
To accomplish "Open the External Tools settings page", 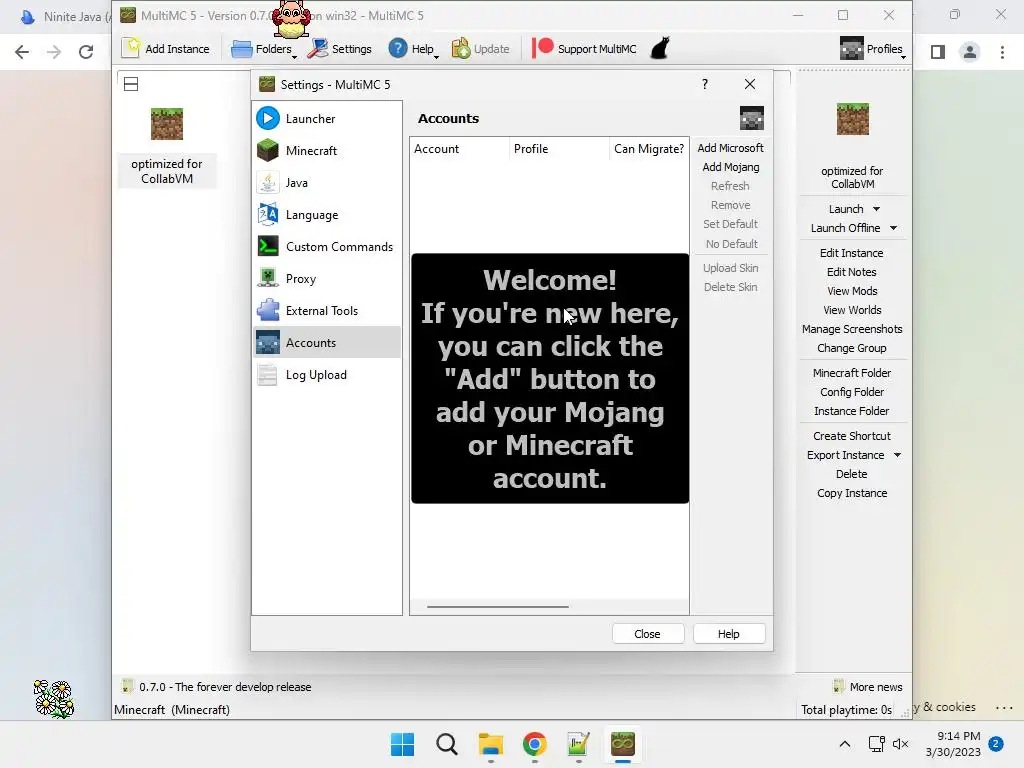I will pos(327,311).
